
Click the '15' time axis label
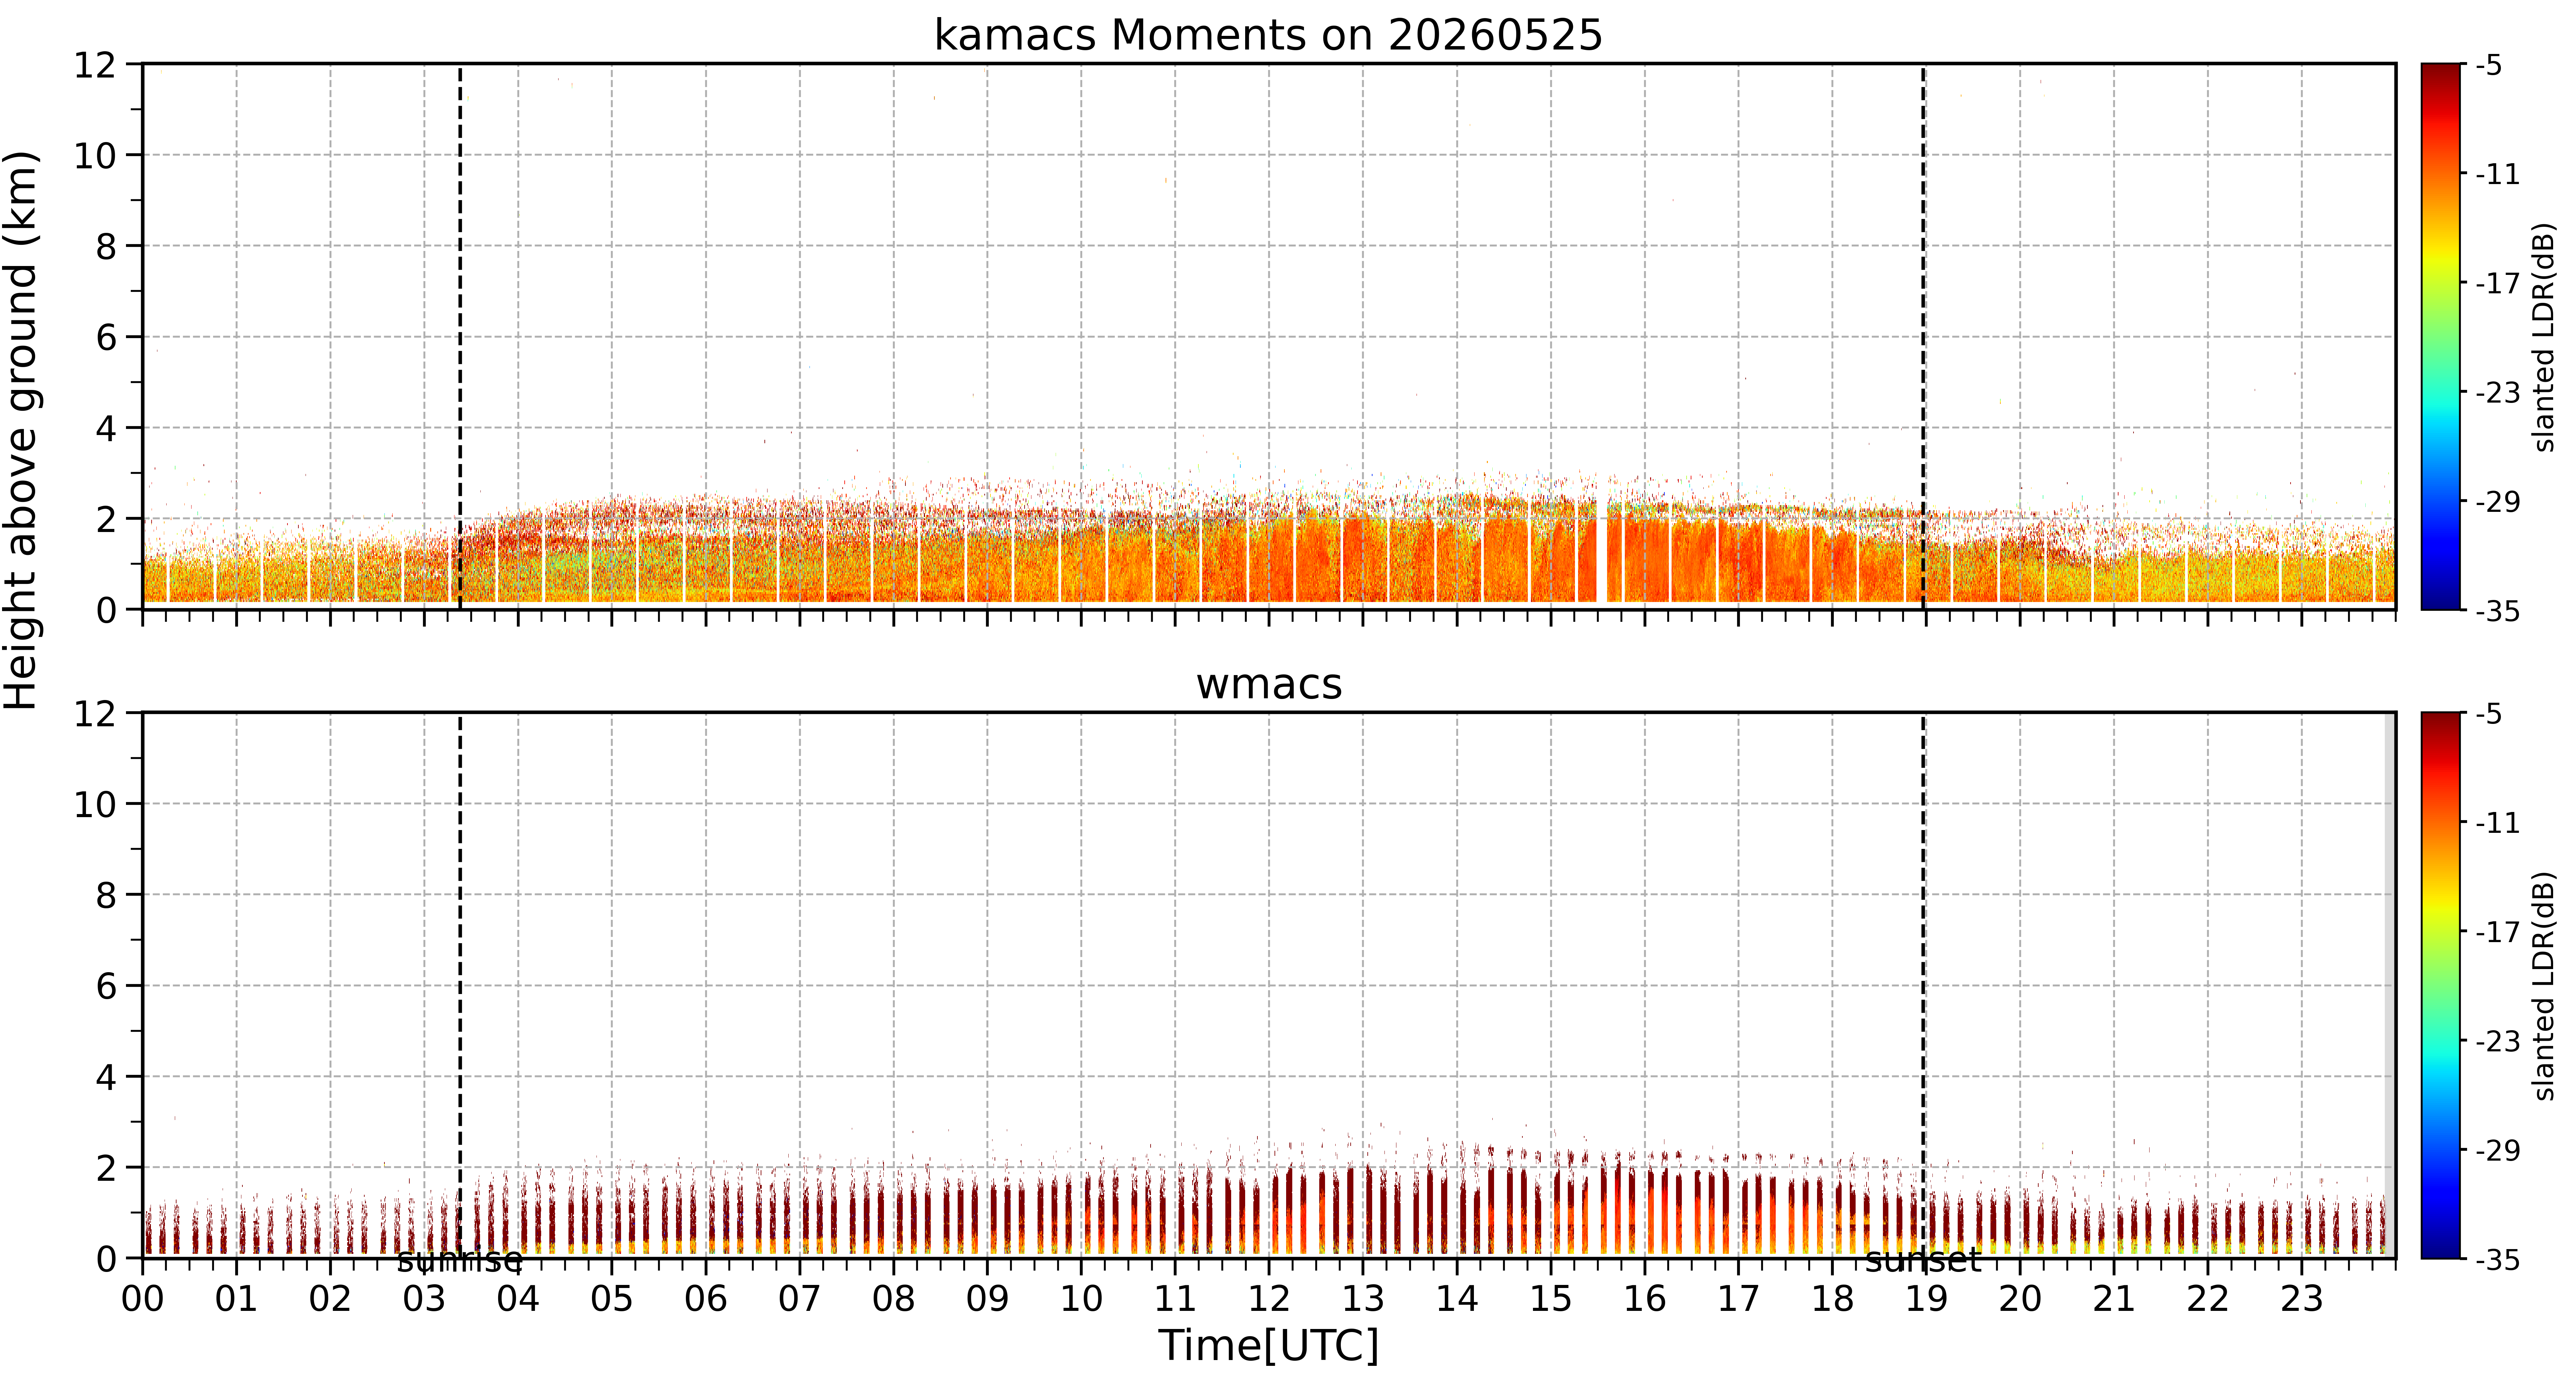[x=1551, y=1299]
